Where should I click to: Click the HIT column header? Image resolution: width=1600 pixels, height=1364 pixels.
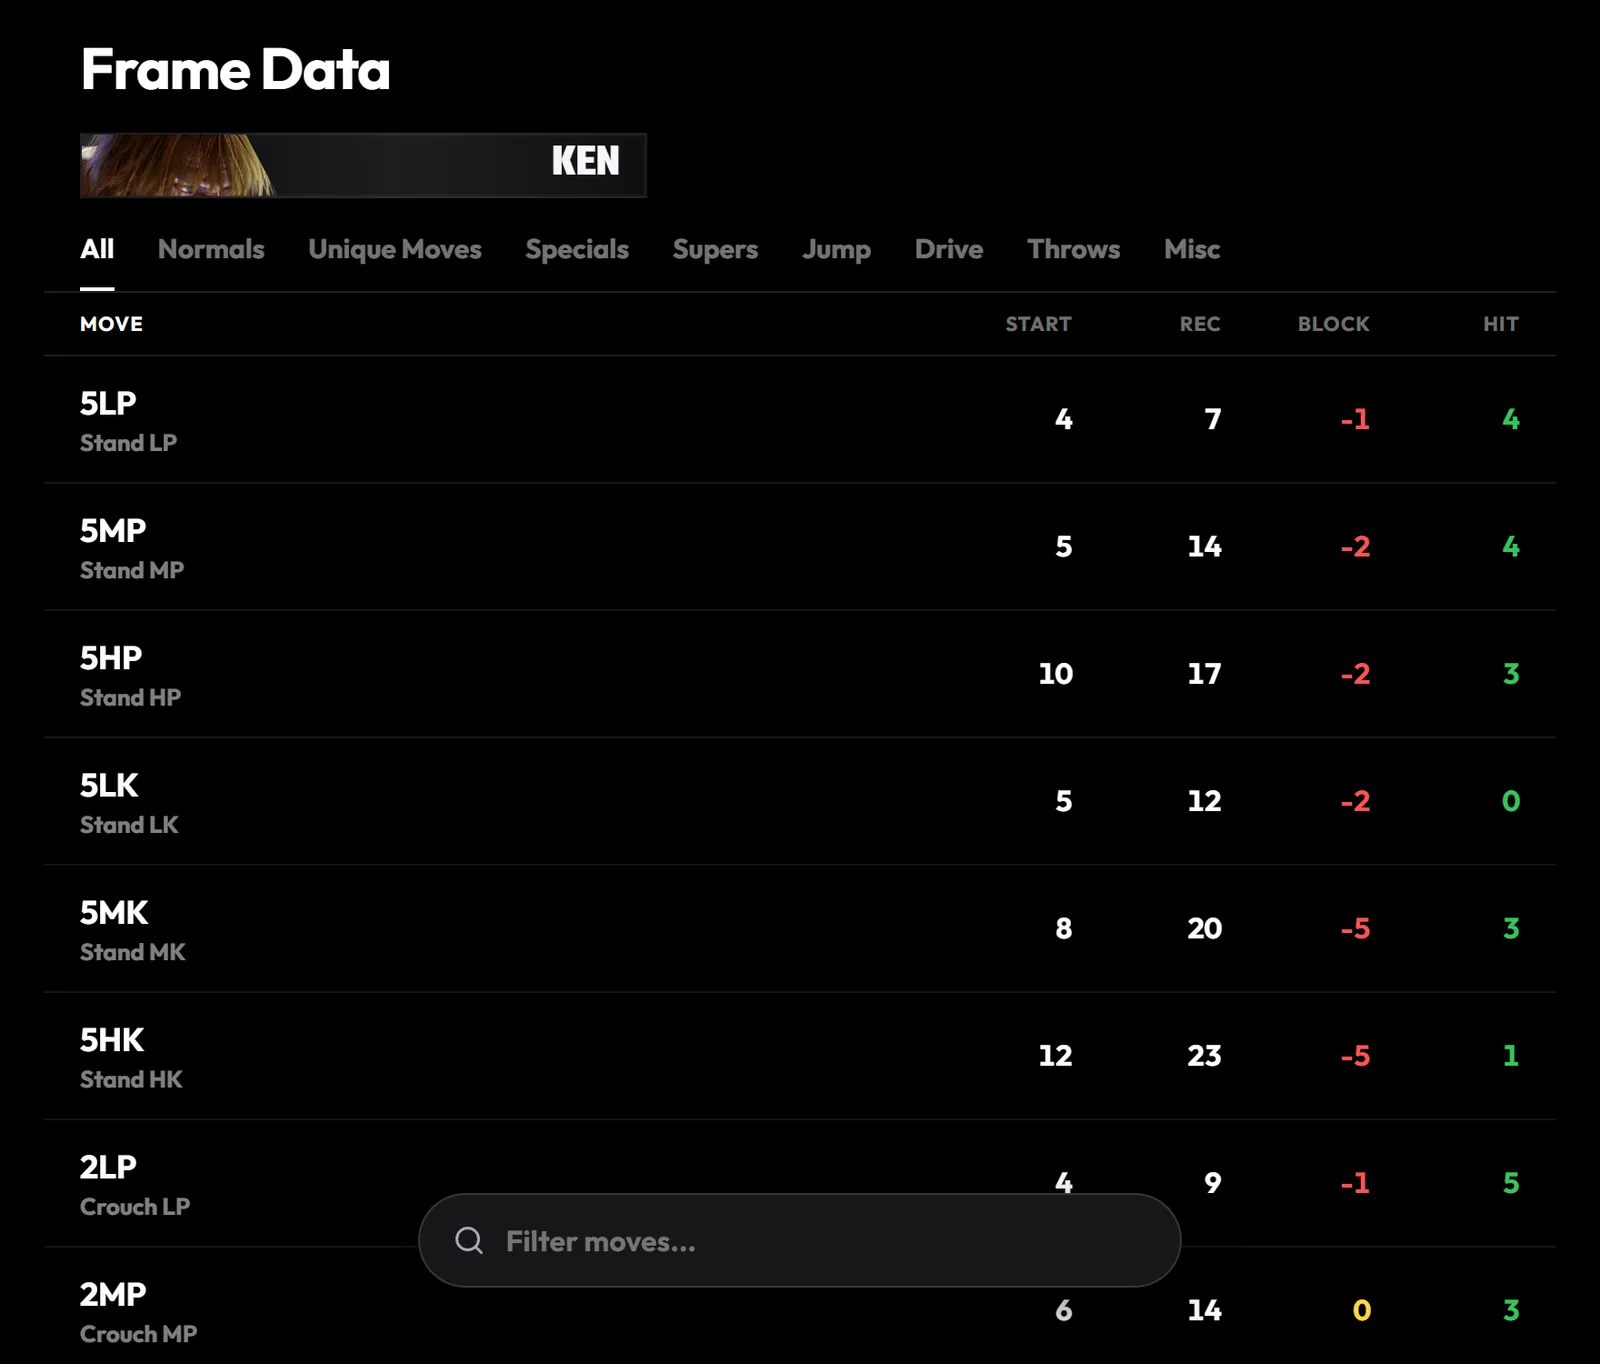pyautogui.click(x=1501, y=324)
